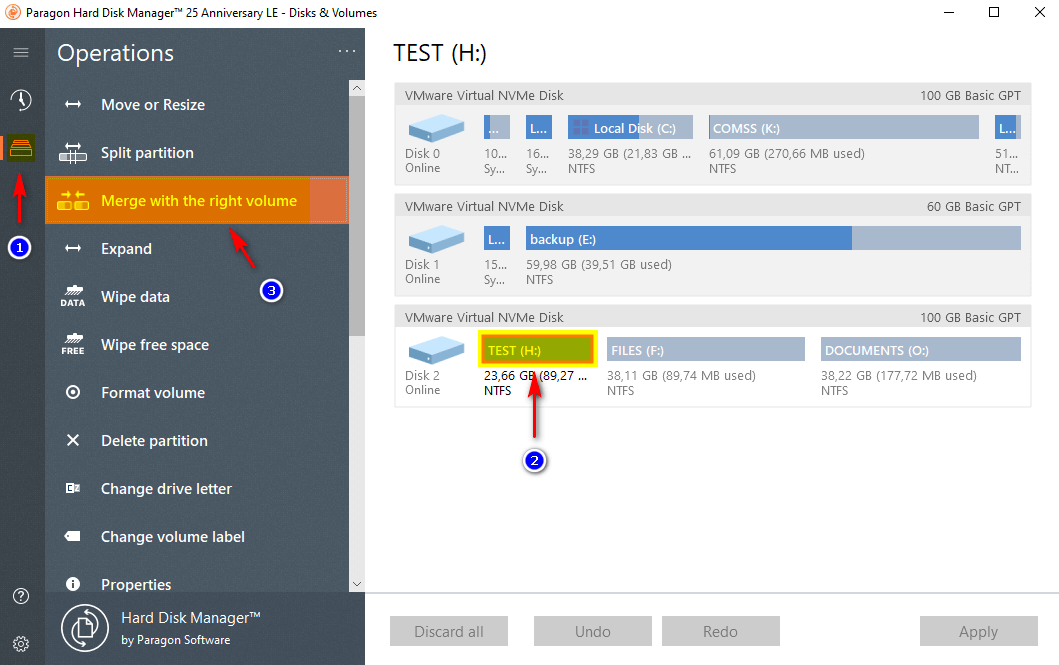Open the settings gear icon
This screenshot has width=1059, height=665.
click(x=21, y=644)
